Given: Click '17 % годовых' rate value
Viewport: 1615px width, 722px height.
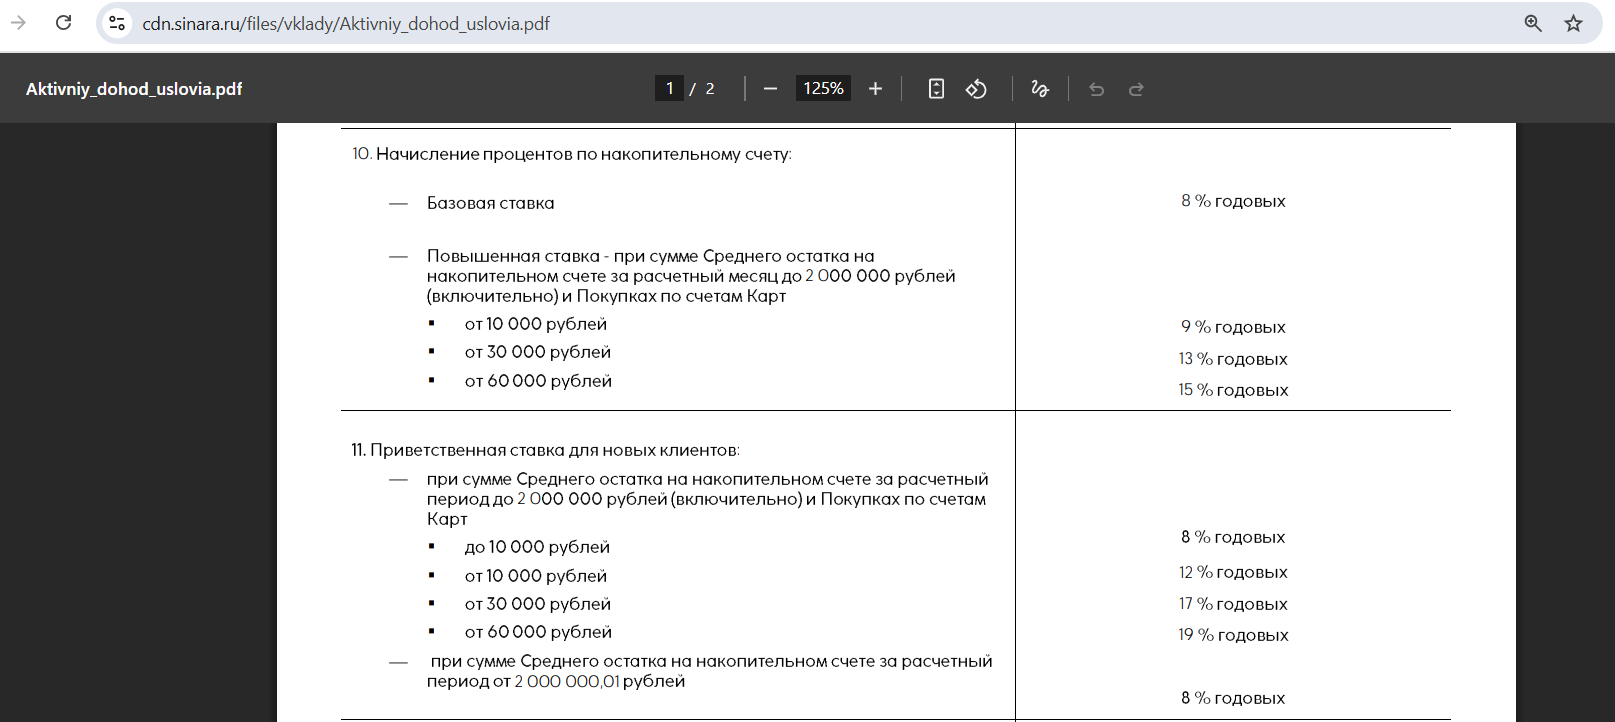Looking at the screenshot, I should pos(1233,604).
